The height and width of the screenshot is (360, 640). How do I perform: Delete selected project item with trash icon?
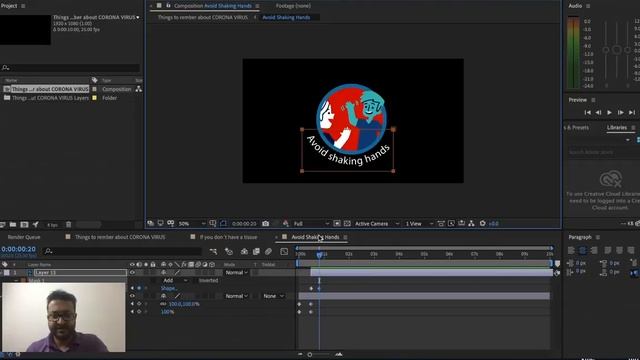69,224
